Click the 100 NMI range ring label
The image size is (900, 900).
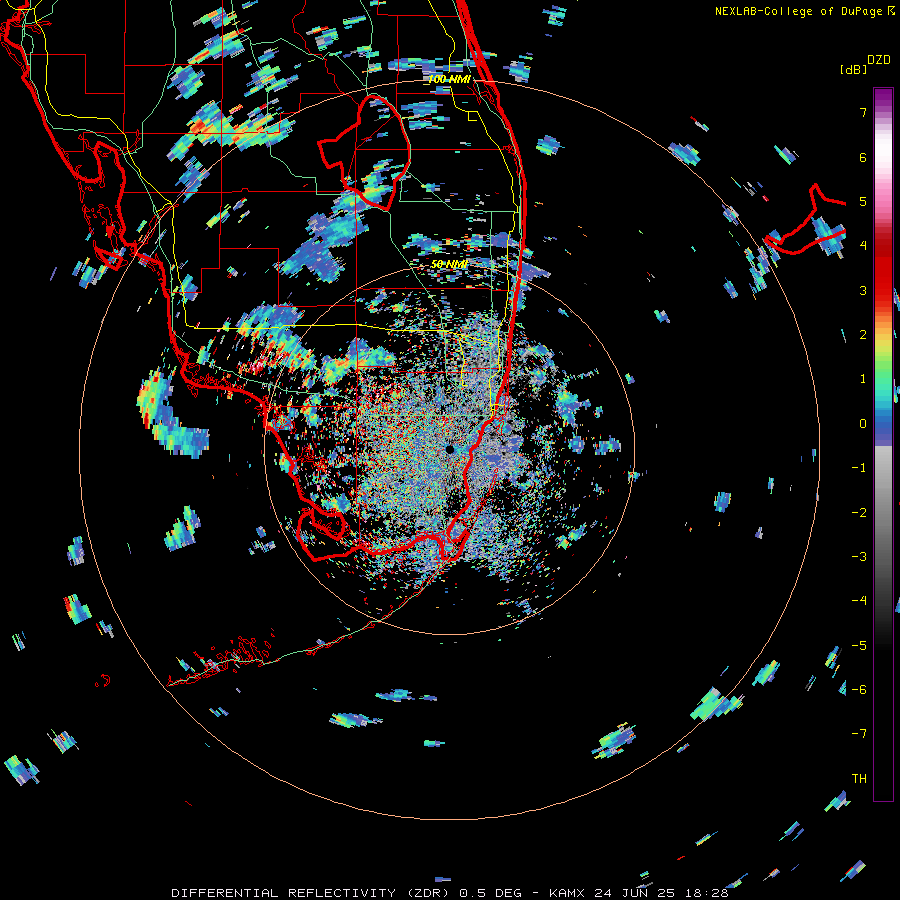449,79
